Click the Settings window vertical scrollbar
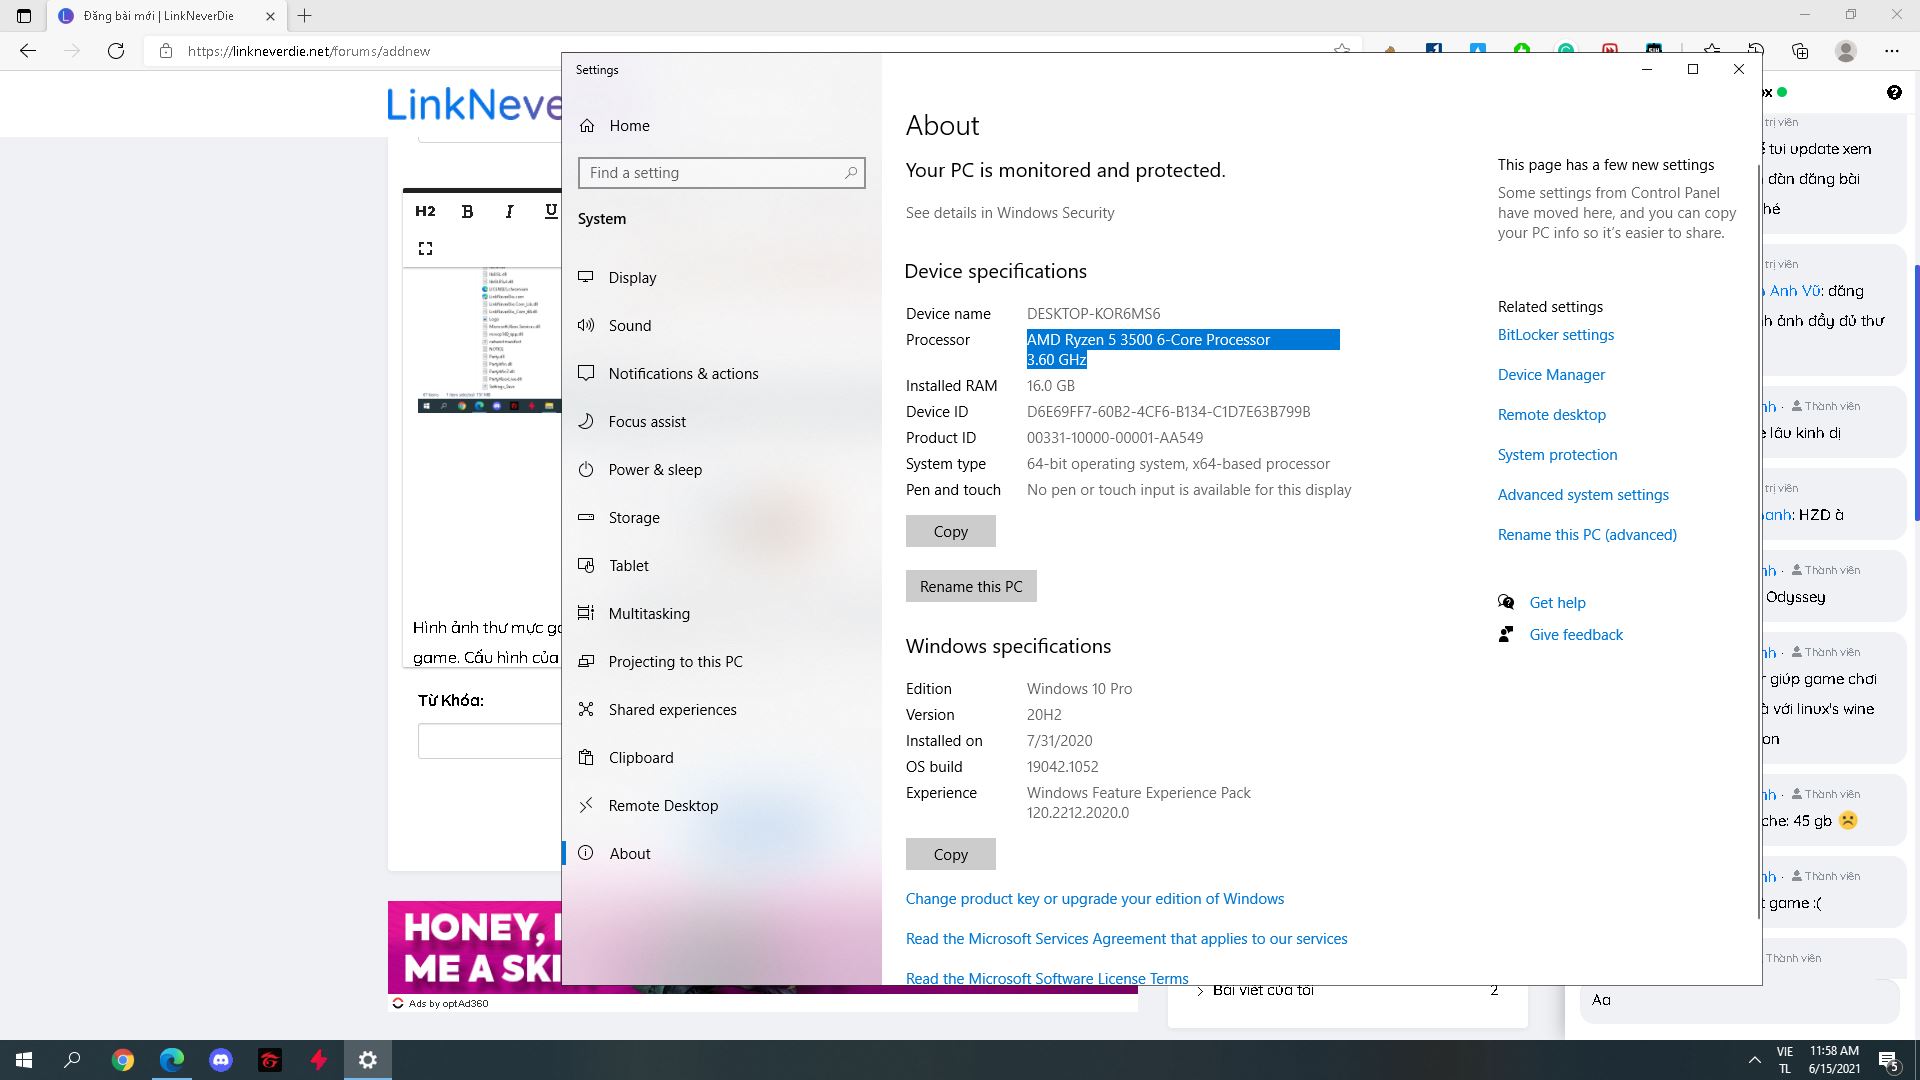Image resolution: width=1920 pixels, height=1080 pixels. [x=1758, y=540]
